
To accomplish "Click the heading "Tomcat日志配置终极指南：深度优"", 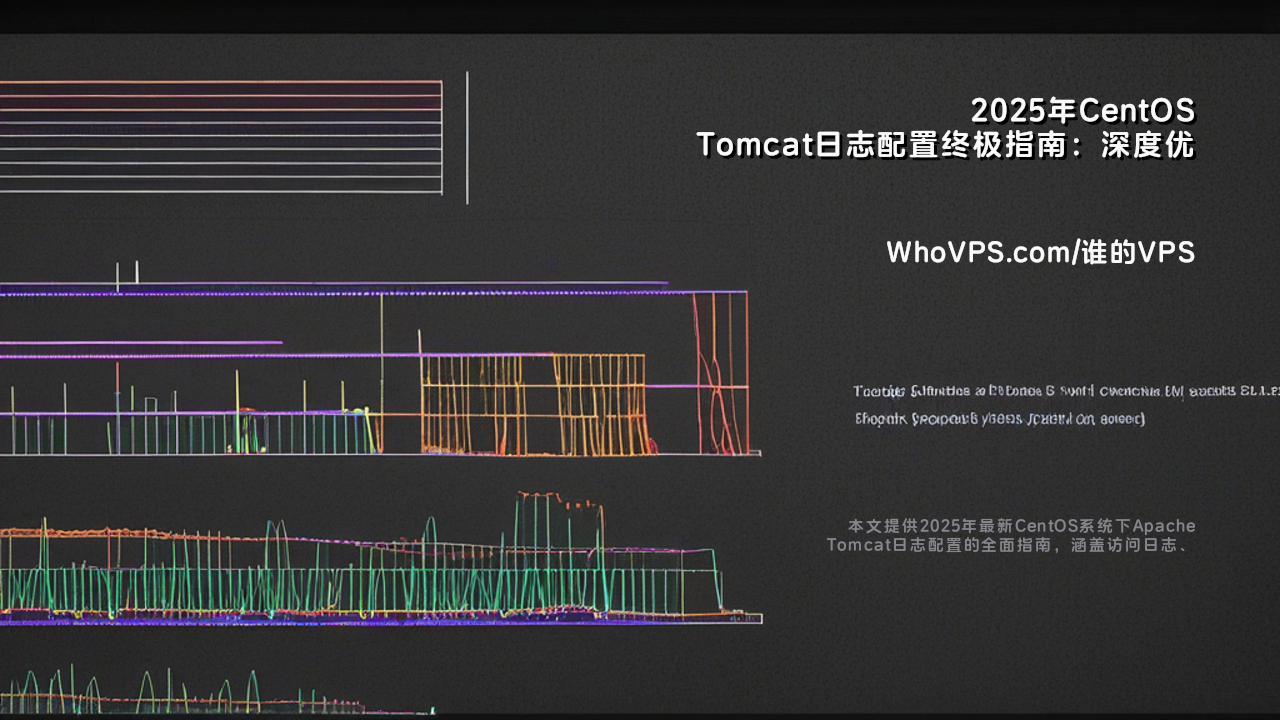I will [x=946, y=145].
